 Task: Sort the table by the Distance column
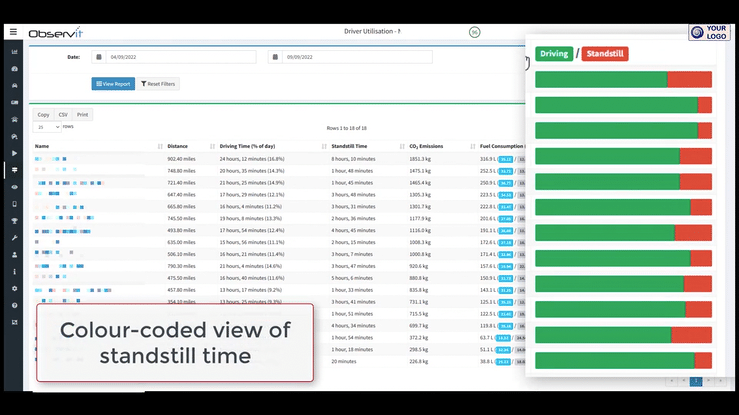[190, 146]
